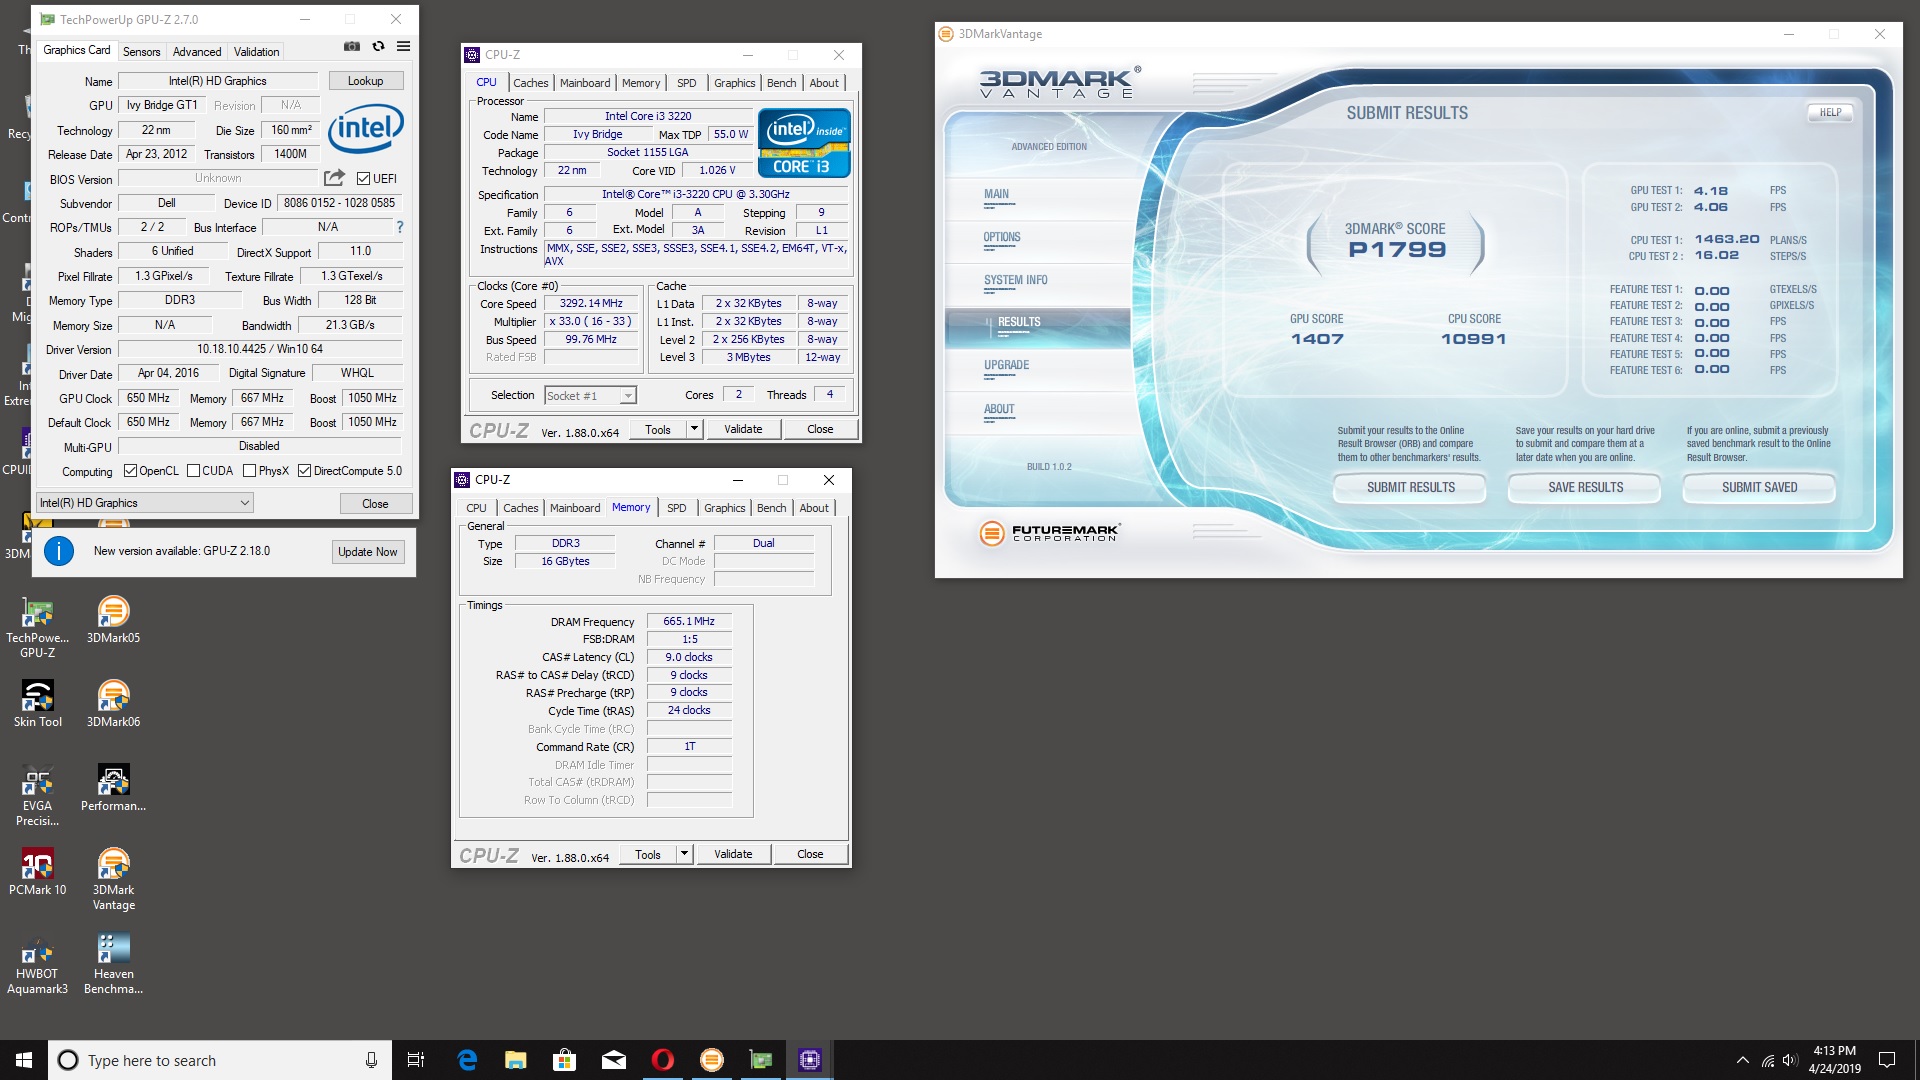Click the volume speaker tray icon
Screen dimensions: 1920x1080
[x=1790, y=1060]
